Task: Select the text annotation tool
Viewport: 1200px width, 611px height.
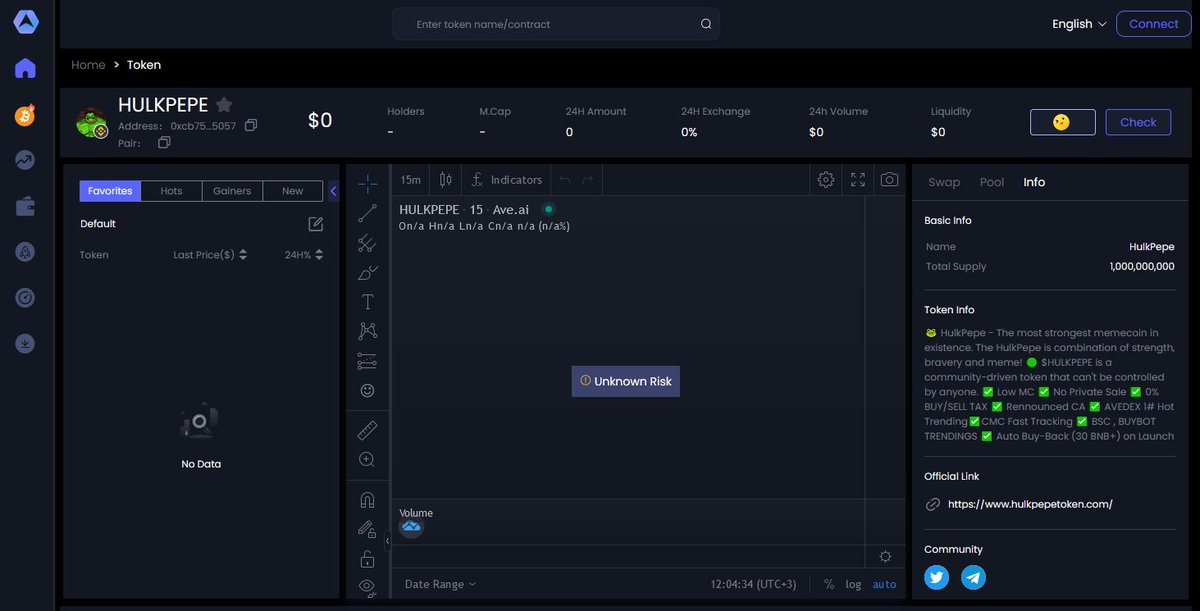Action: [367, 301]
